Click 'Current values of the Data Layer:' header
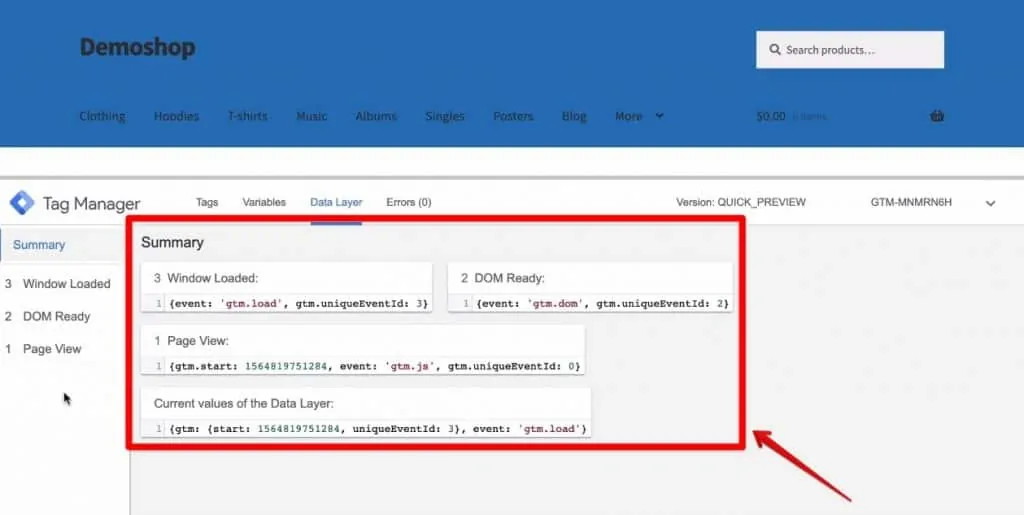 [244, 403]
